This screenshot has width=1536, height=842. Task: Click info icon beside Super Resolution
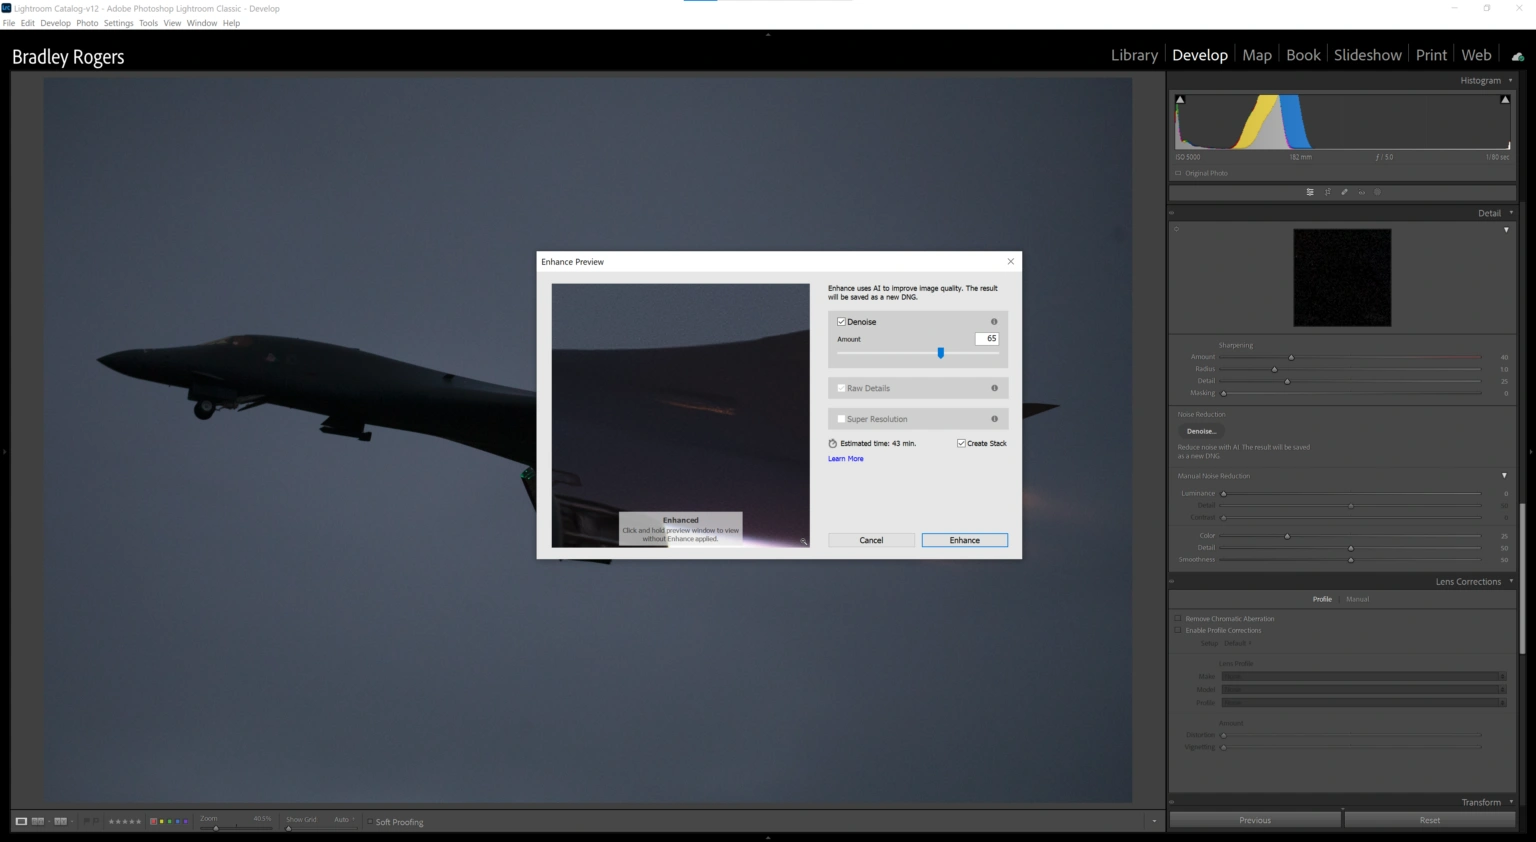click(x=994, y=419)
